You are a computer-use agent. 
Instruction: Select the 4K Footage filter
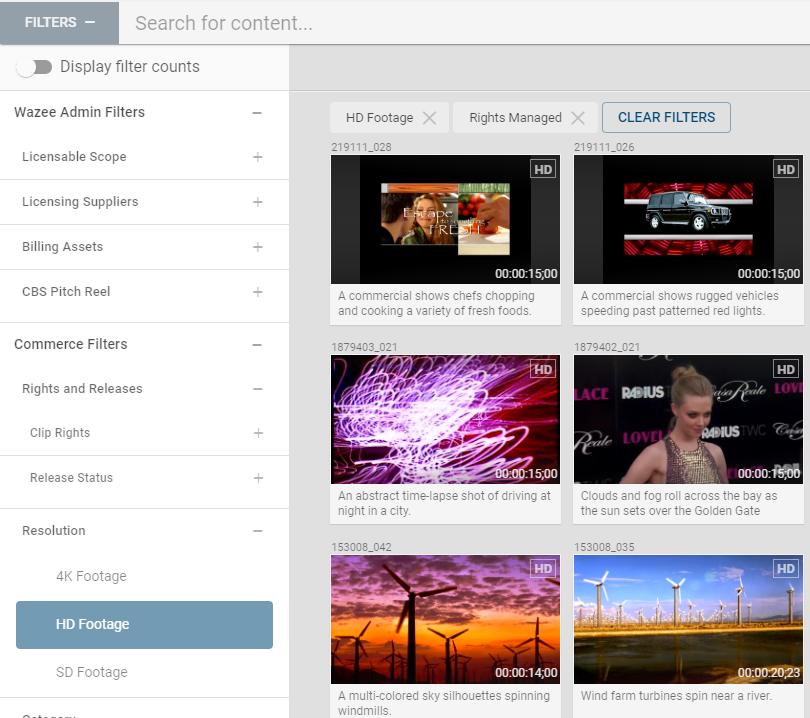coord(91,576)
